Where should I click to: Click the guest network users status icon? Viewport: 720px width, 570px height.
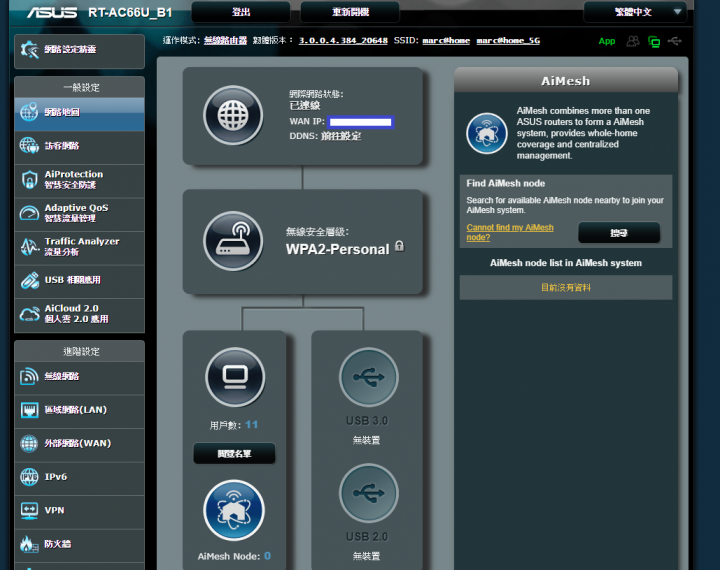coord(633,41)
